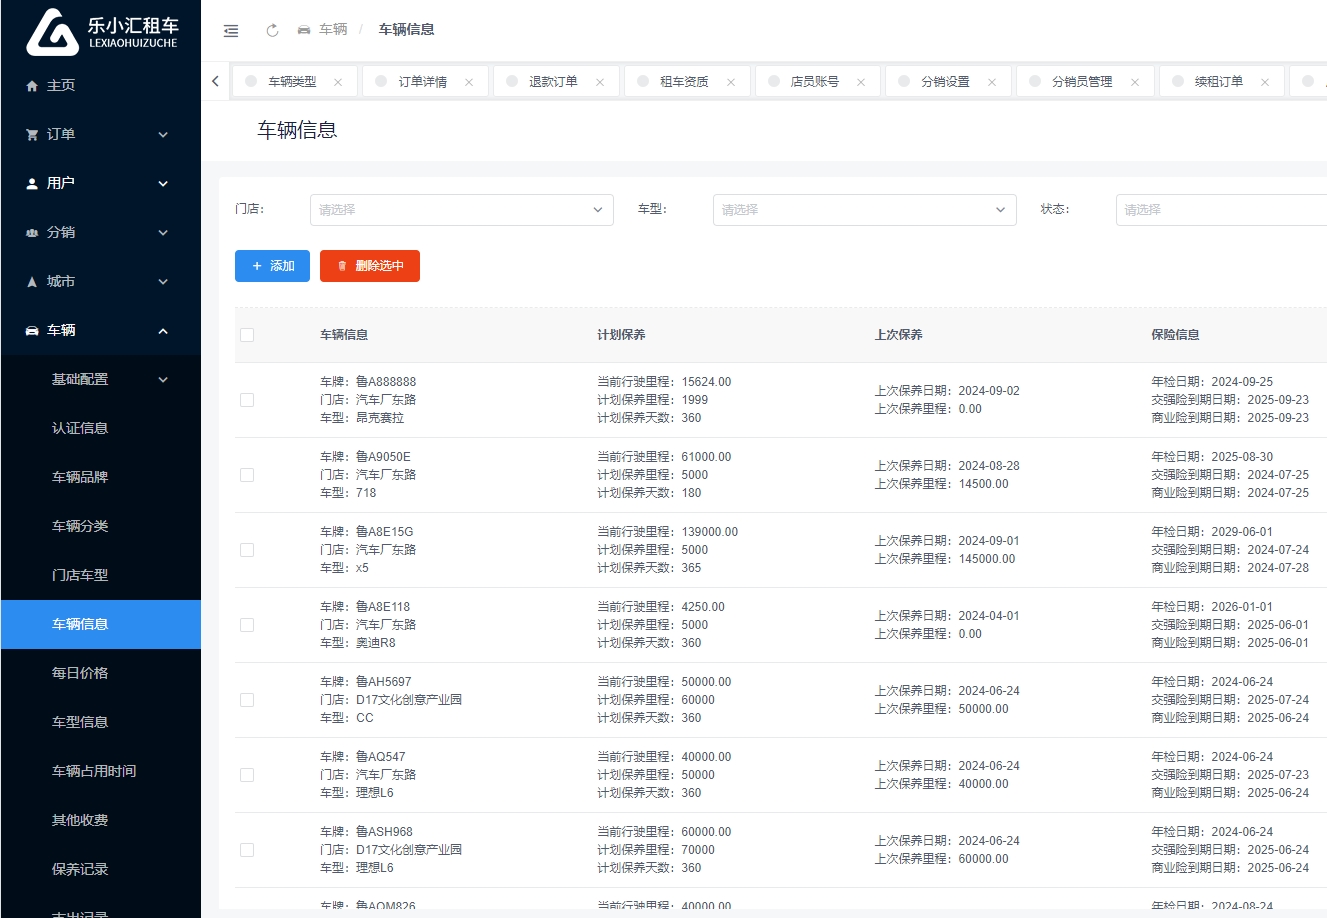Open 车辆分类 in sidebar

(x=101, y=527)
